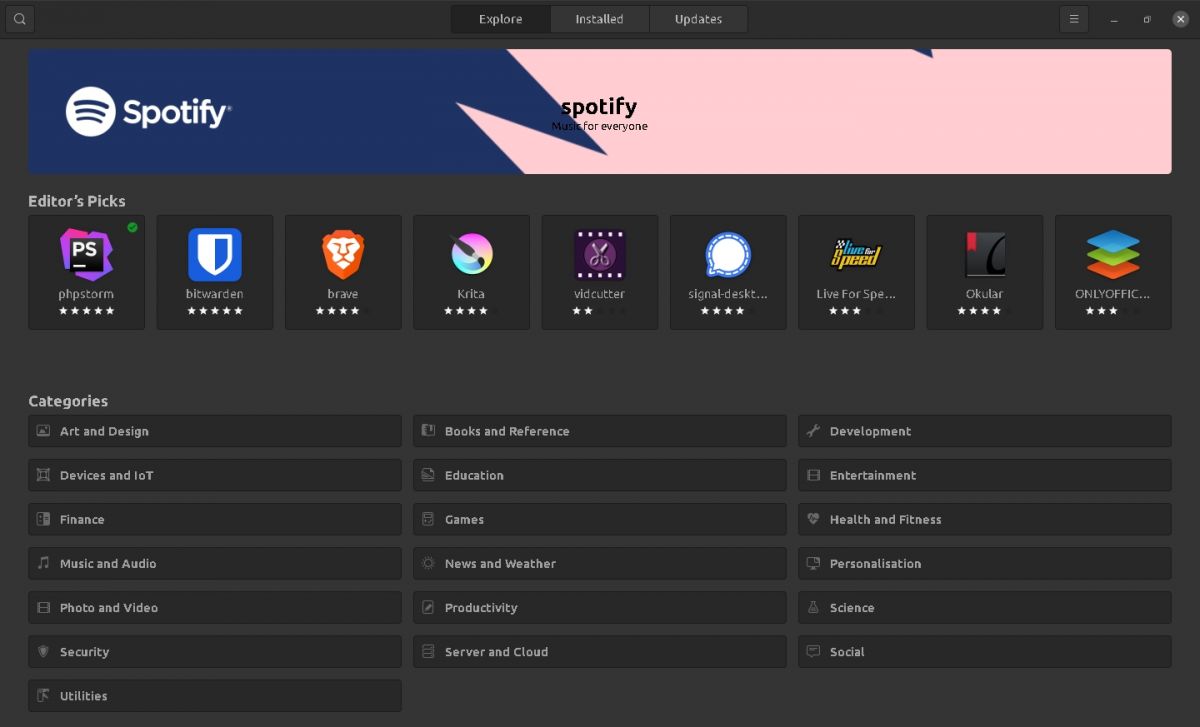Screen dimensions: 1200x727
Task: Open the vidcutter scissors icon
Action: pyautogui.click(x=600, y=254)
